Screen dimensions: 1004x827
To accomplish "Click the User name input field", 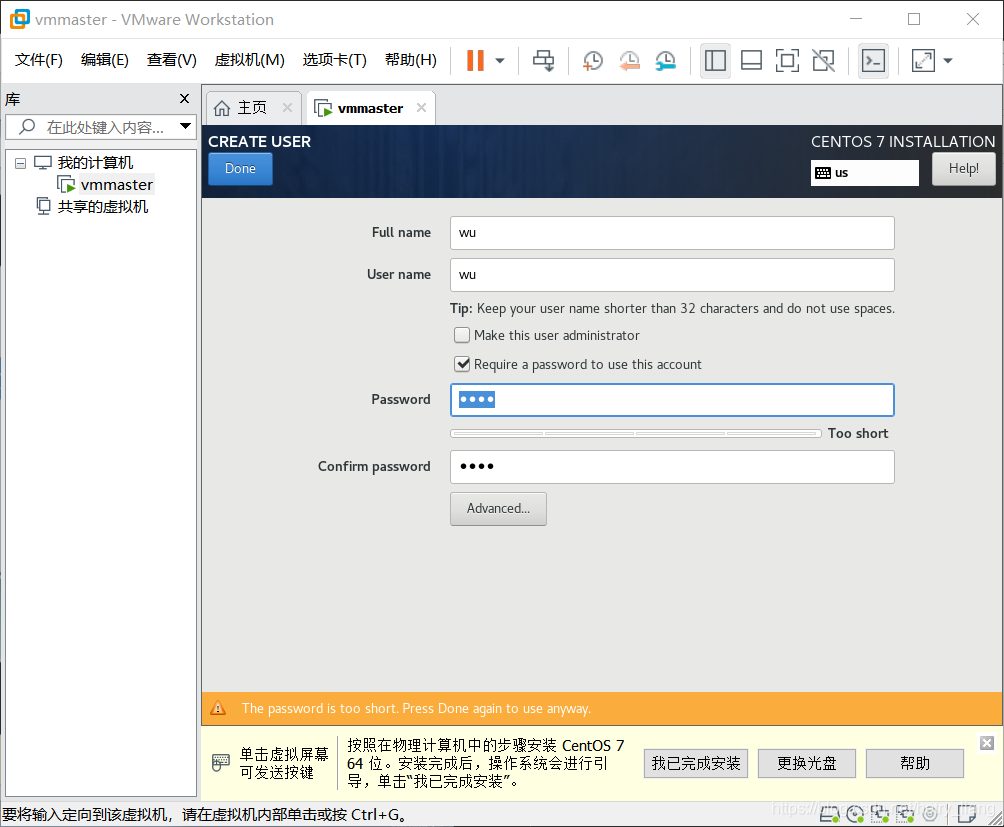I will click(672, 275).
